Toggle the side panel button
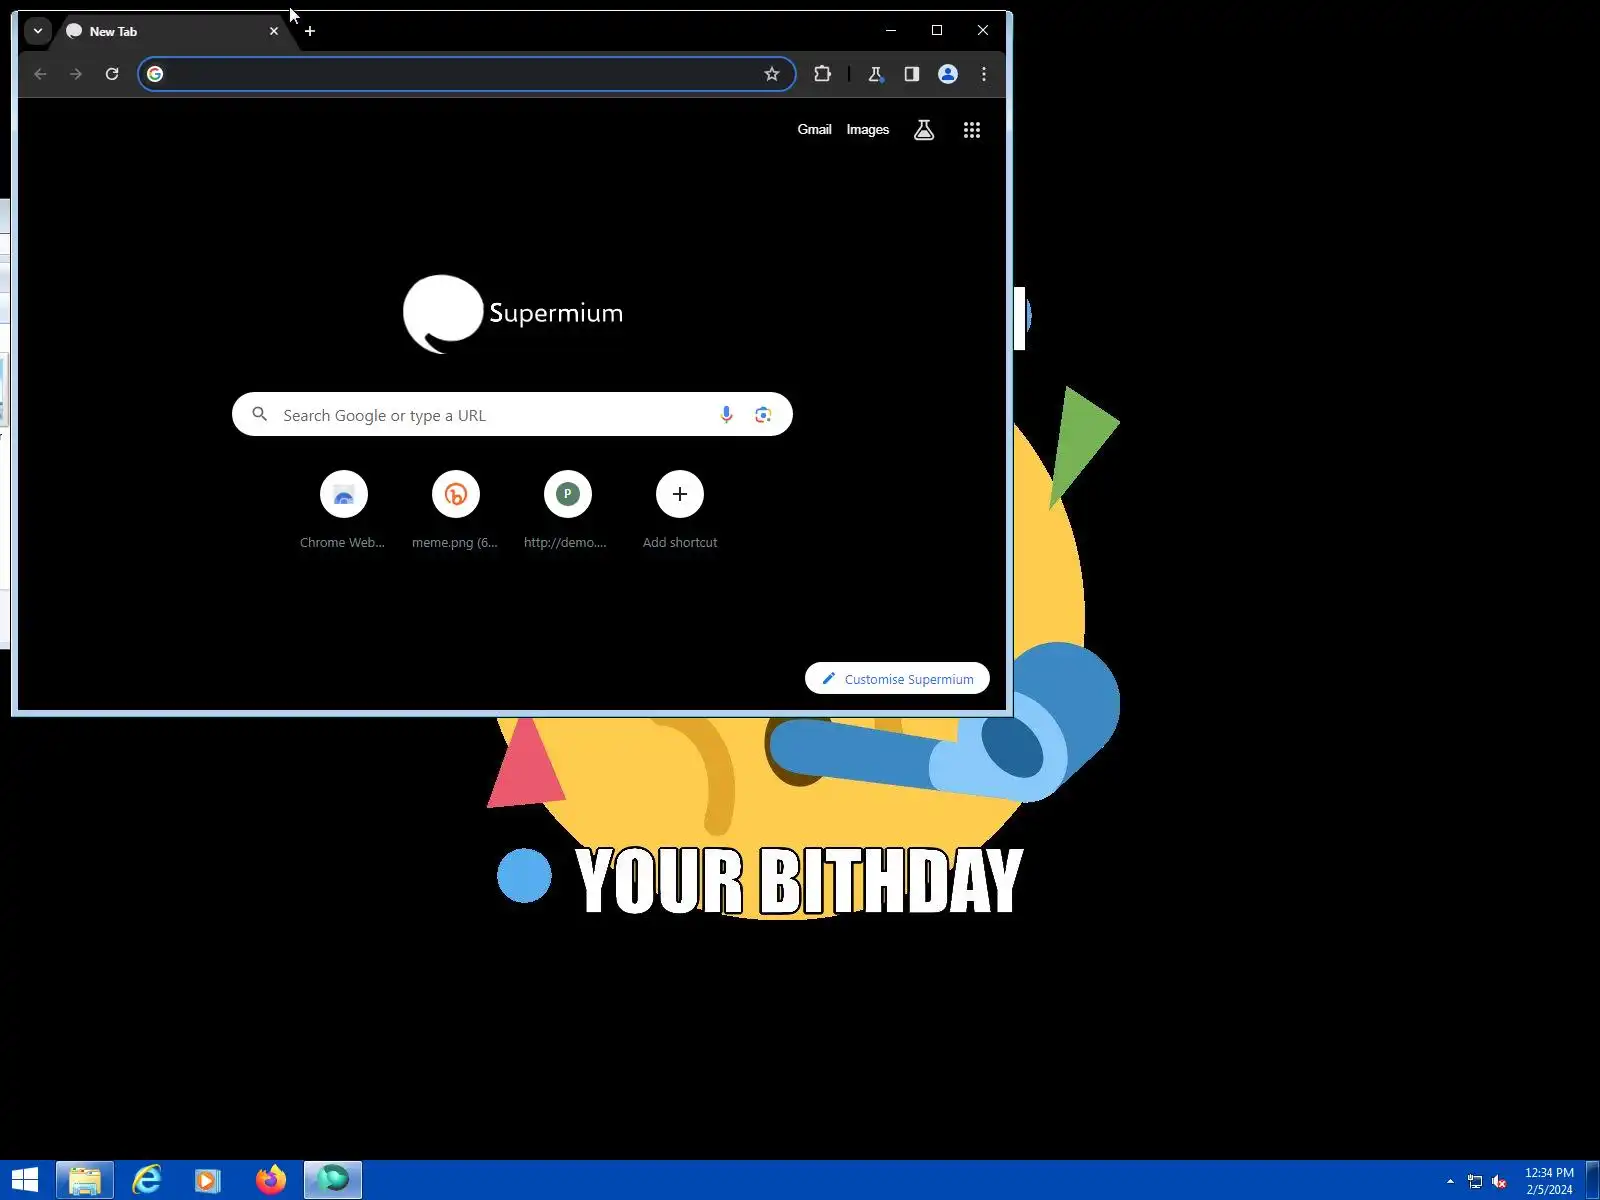This screenshot has width=1600, height=1200. (x=912, y=74)
